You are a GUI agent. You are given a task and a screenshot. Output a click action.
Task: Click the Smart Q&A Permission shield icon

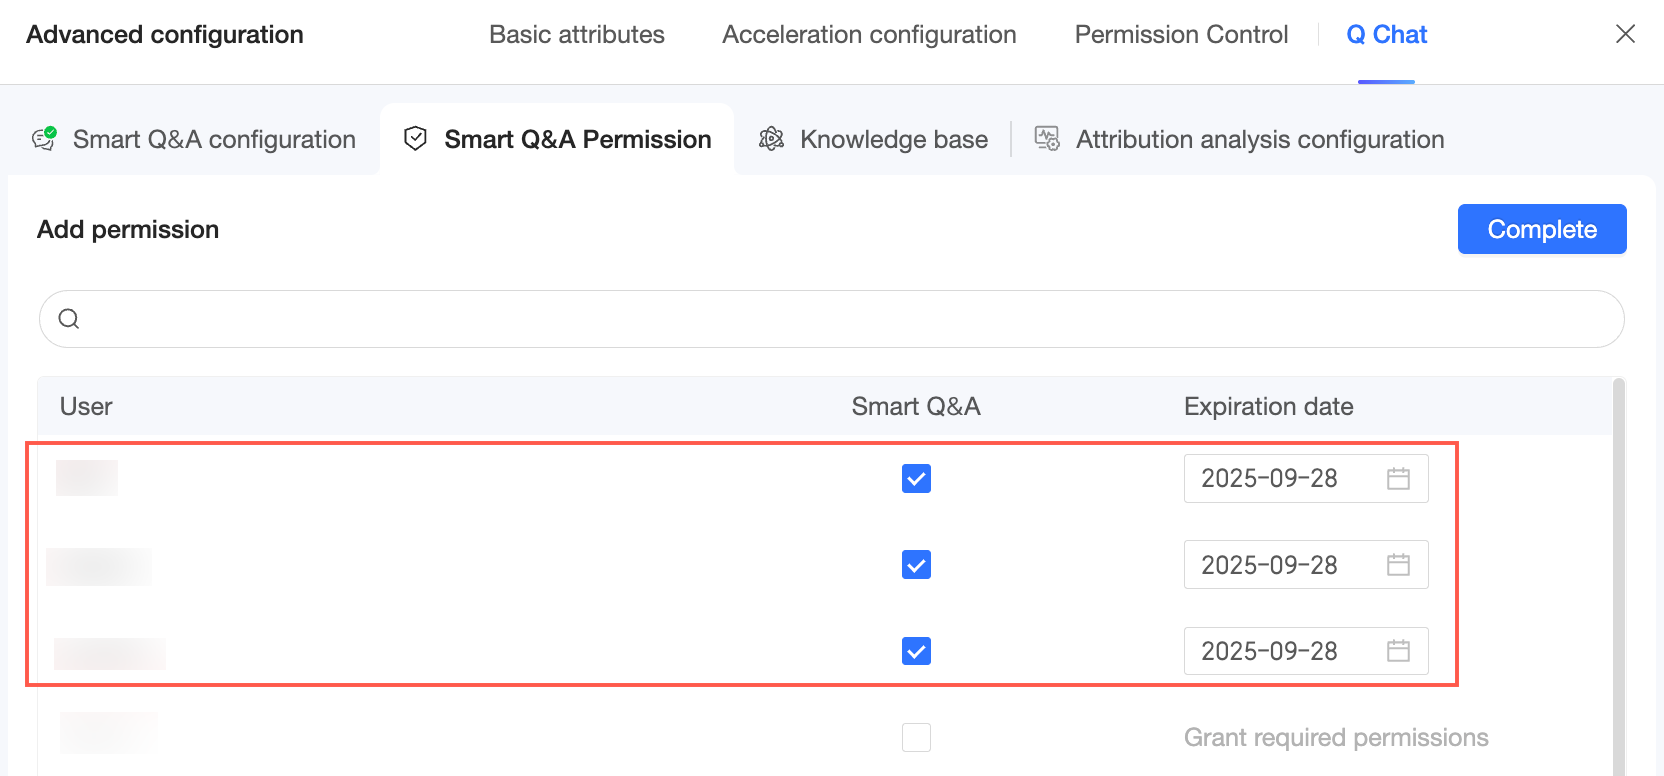pyautogui.click(x=415, y=139)
